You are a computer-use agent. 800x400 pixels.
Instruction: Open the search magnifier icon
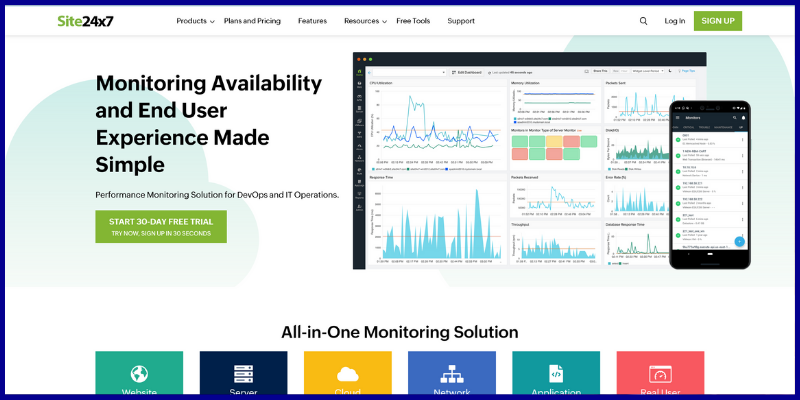point(643,21)
